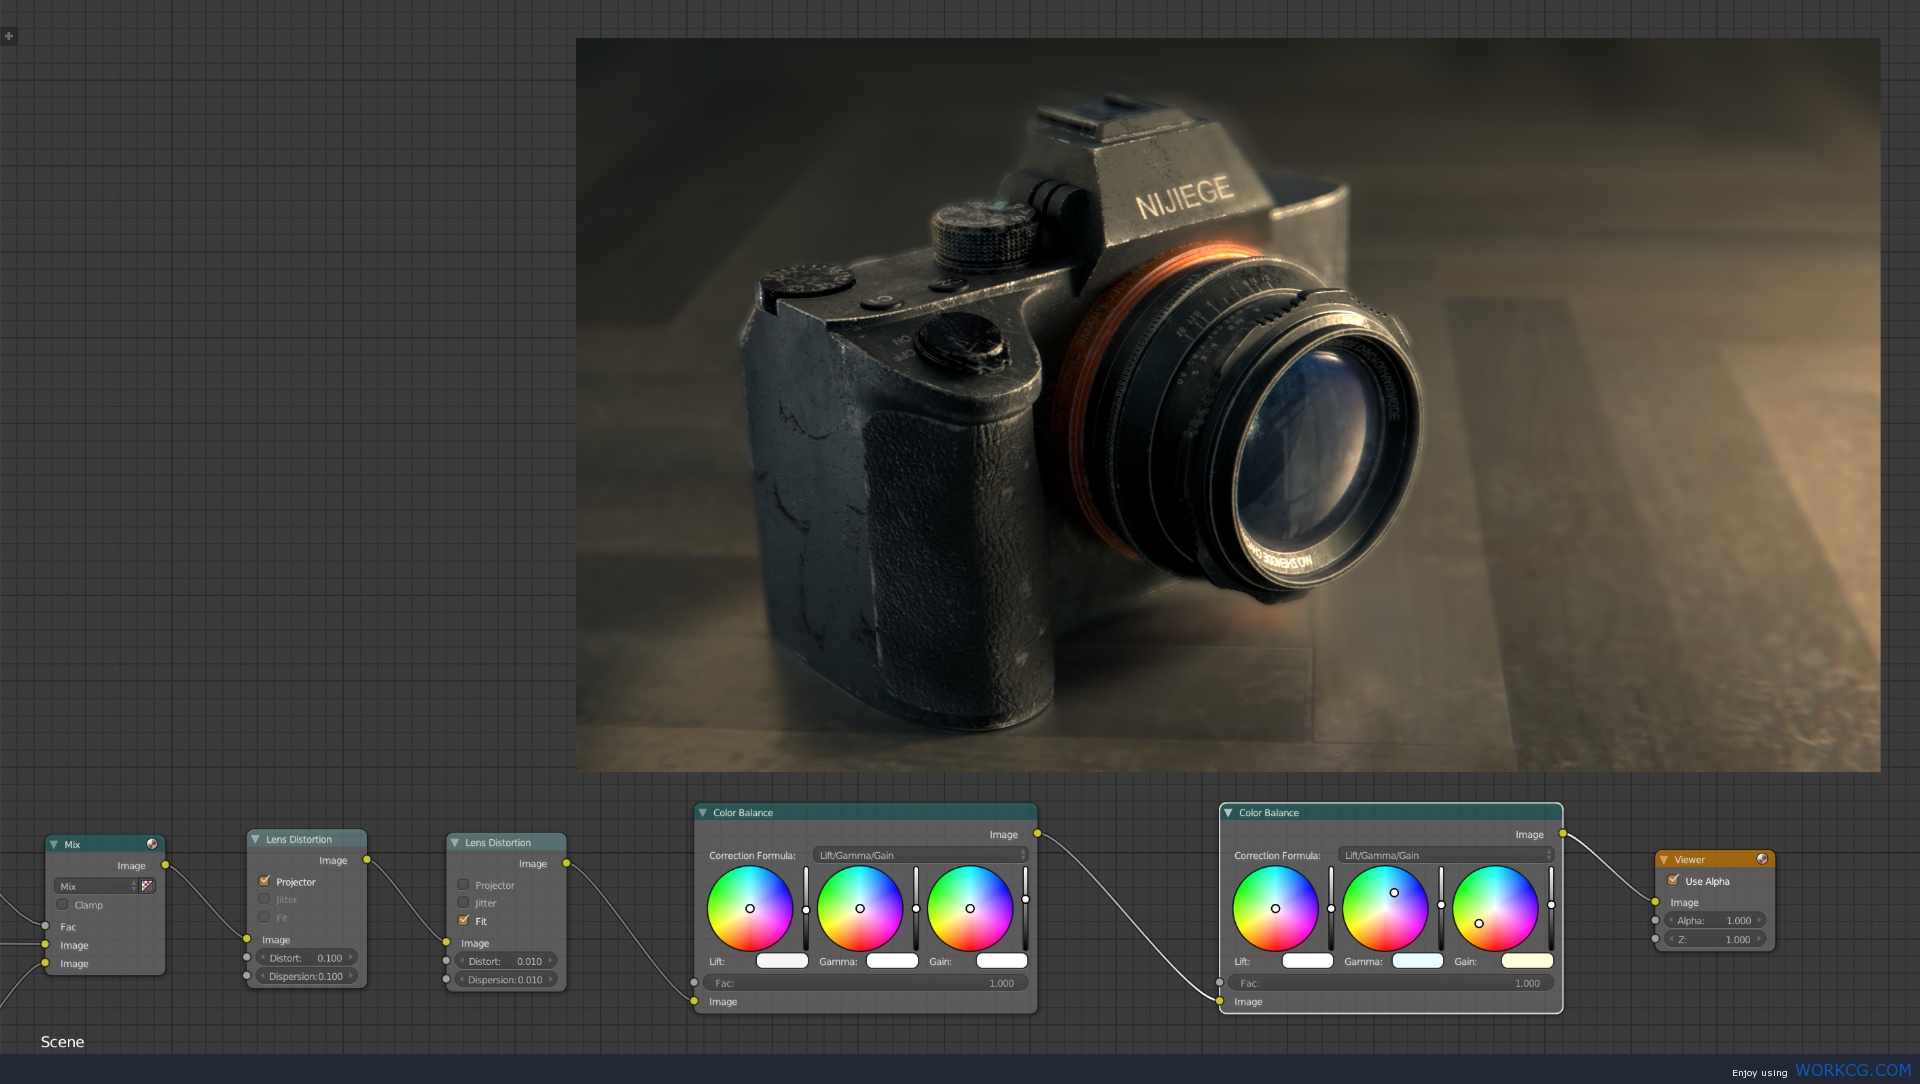Click the first Lens Distortion Distort input socket

click(247, 958)
